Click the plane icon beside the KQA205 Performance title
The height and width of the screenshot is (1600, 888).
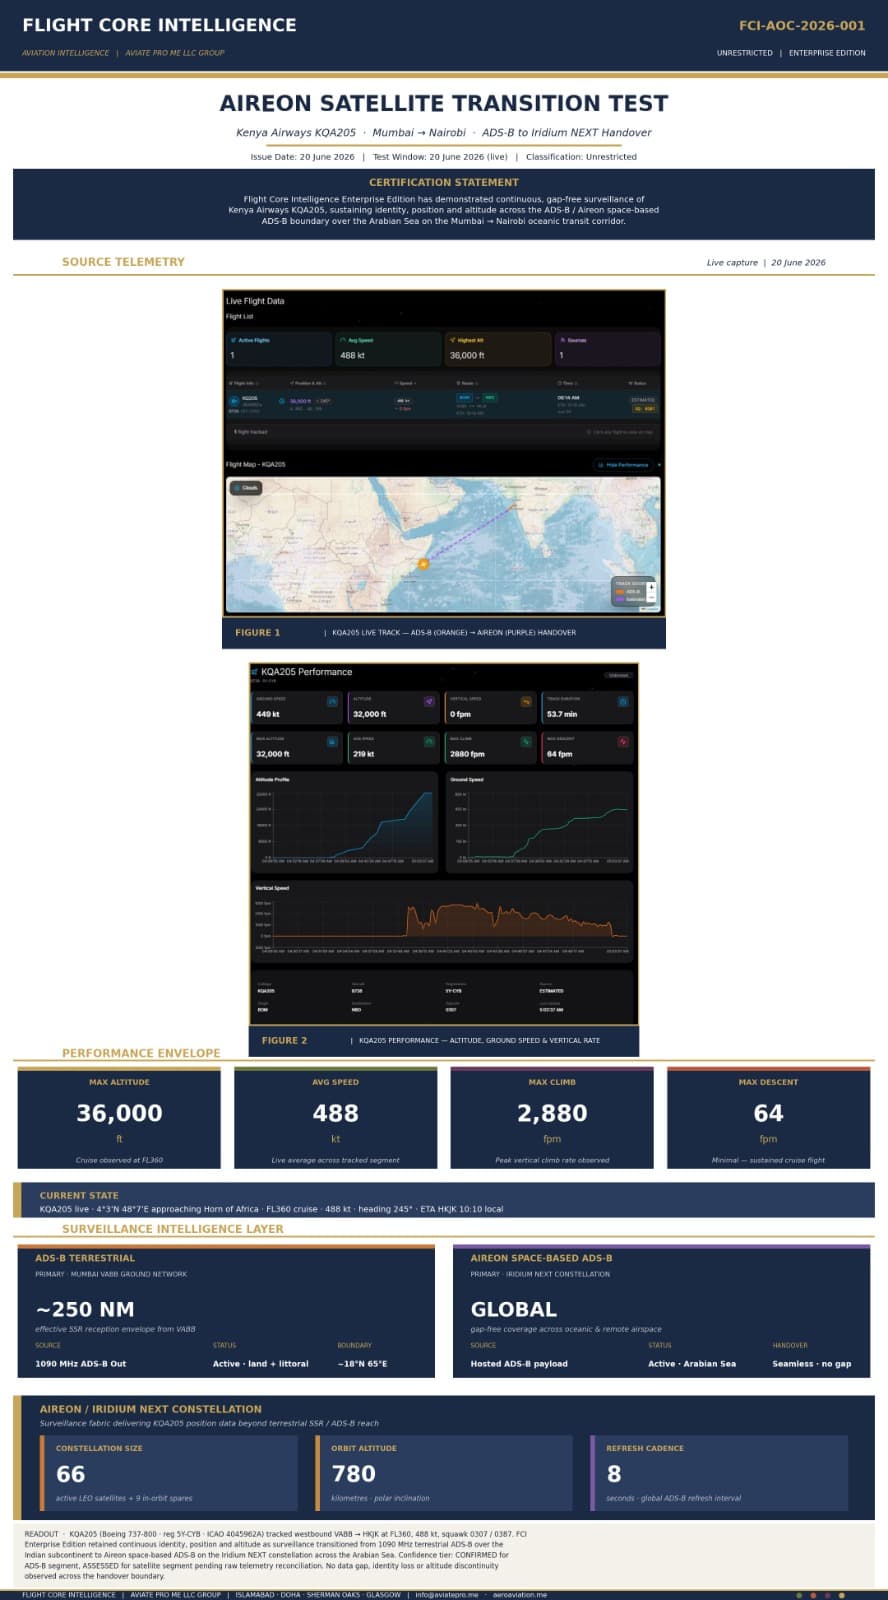[x=254, y=672]
